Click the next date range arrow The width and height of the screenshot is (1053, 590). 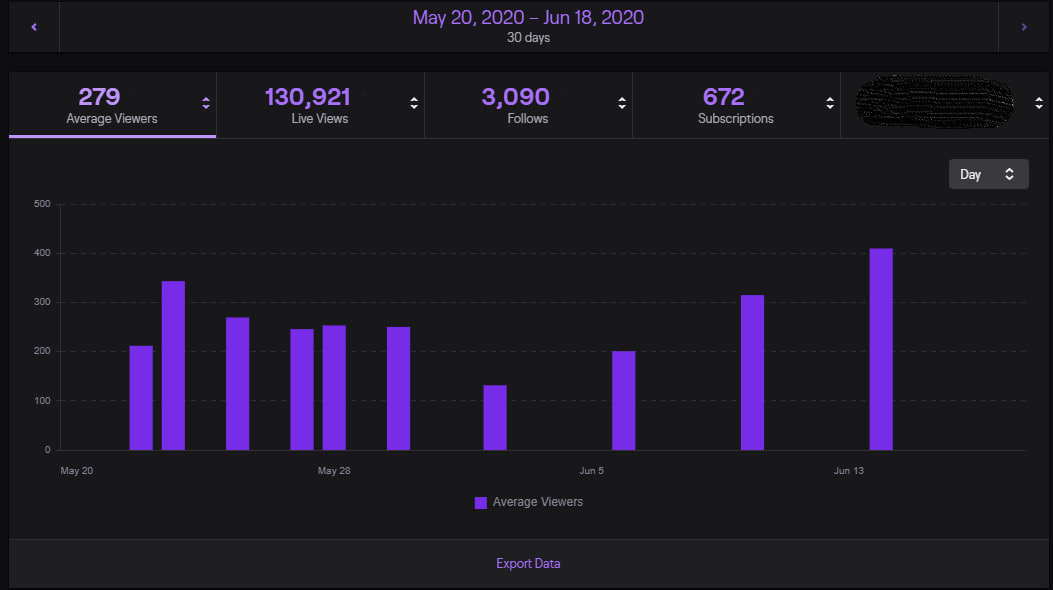coord(1022,26)
